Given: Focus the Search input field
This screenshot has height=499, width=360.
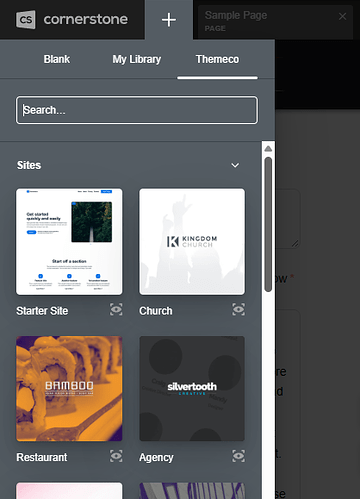Looking at the screenshot, I should tap(137, 110).
